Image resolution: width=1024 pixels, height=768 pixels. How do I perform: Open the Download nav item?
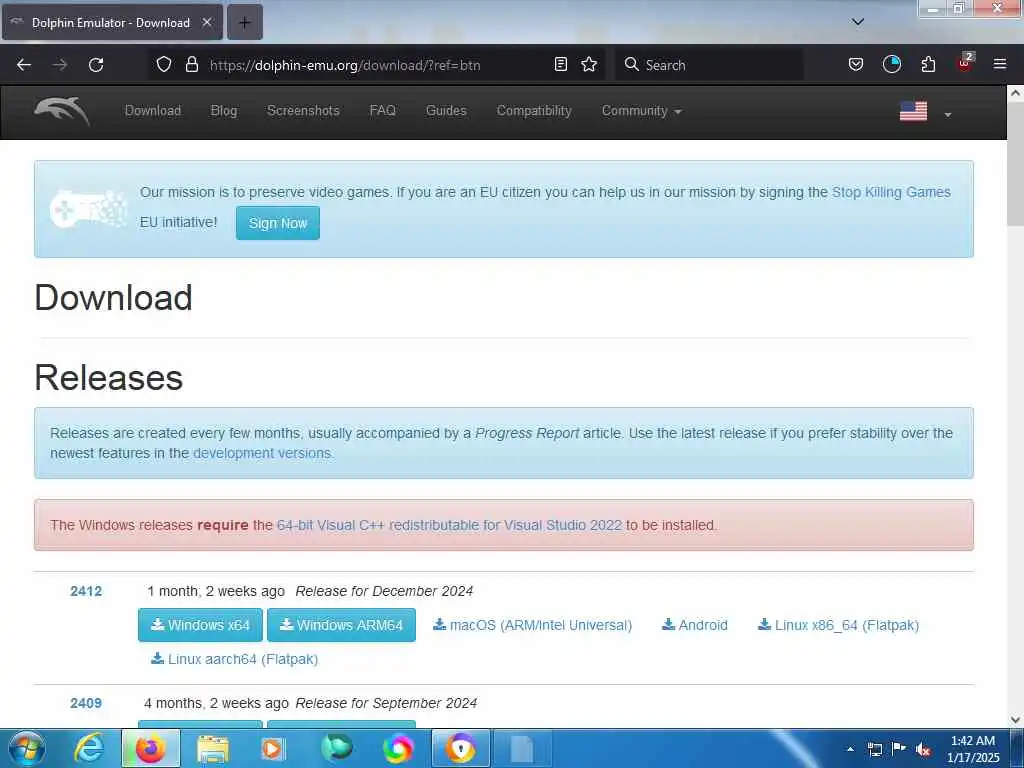153,111
